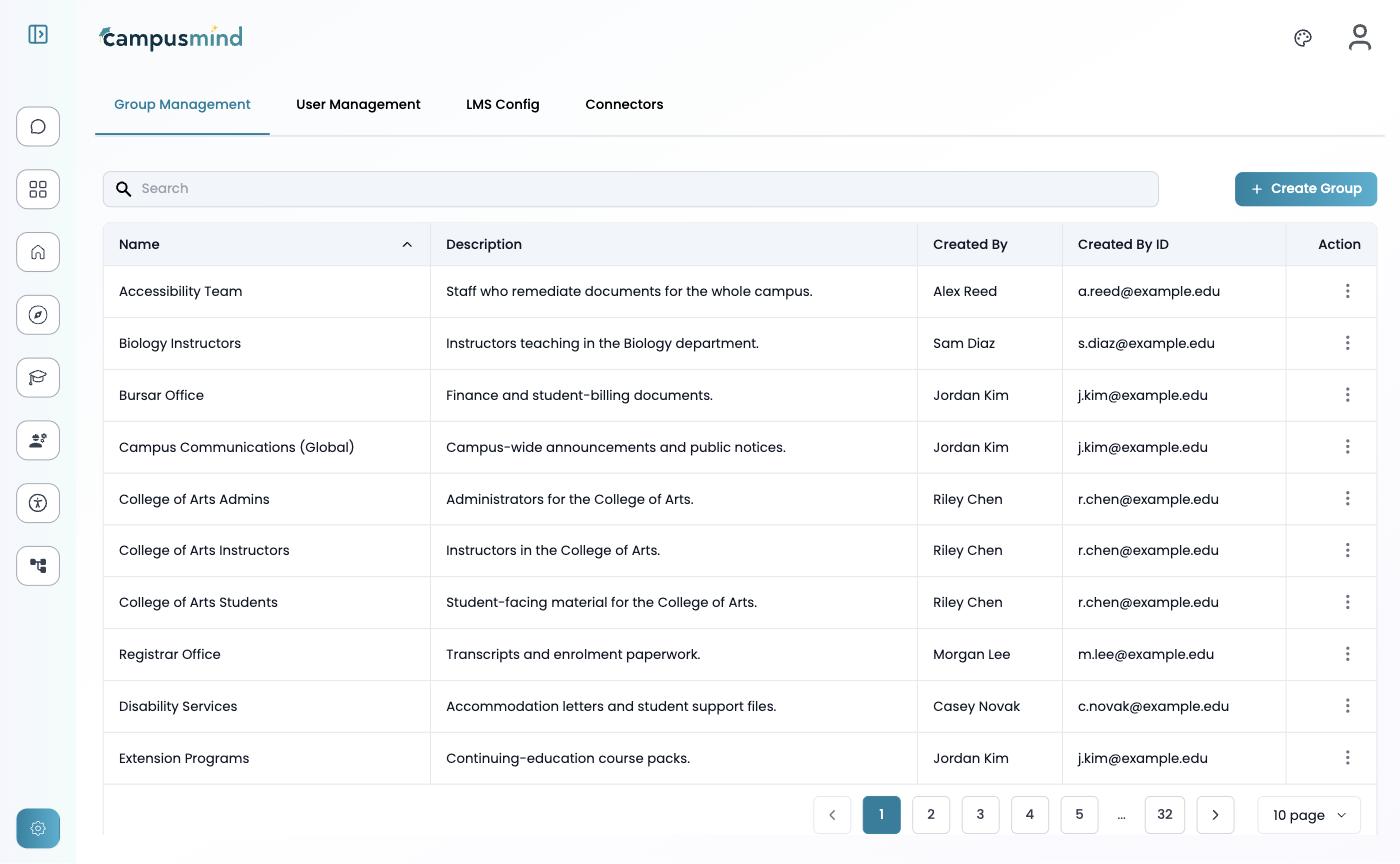Open the grid dashboard sidebar icon

(x=38, y=189)
